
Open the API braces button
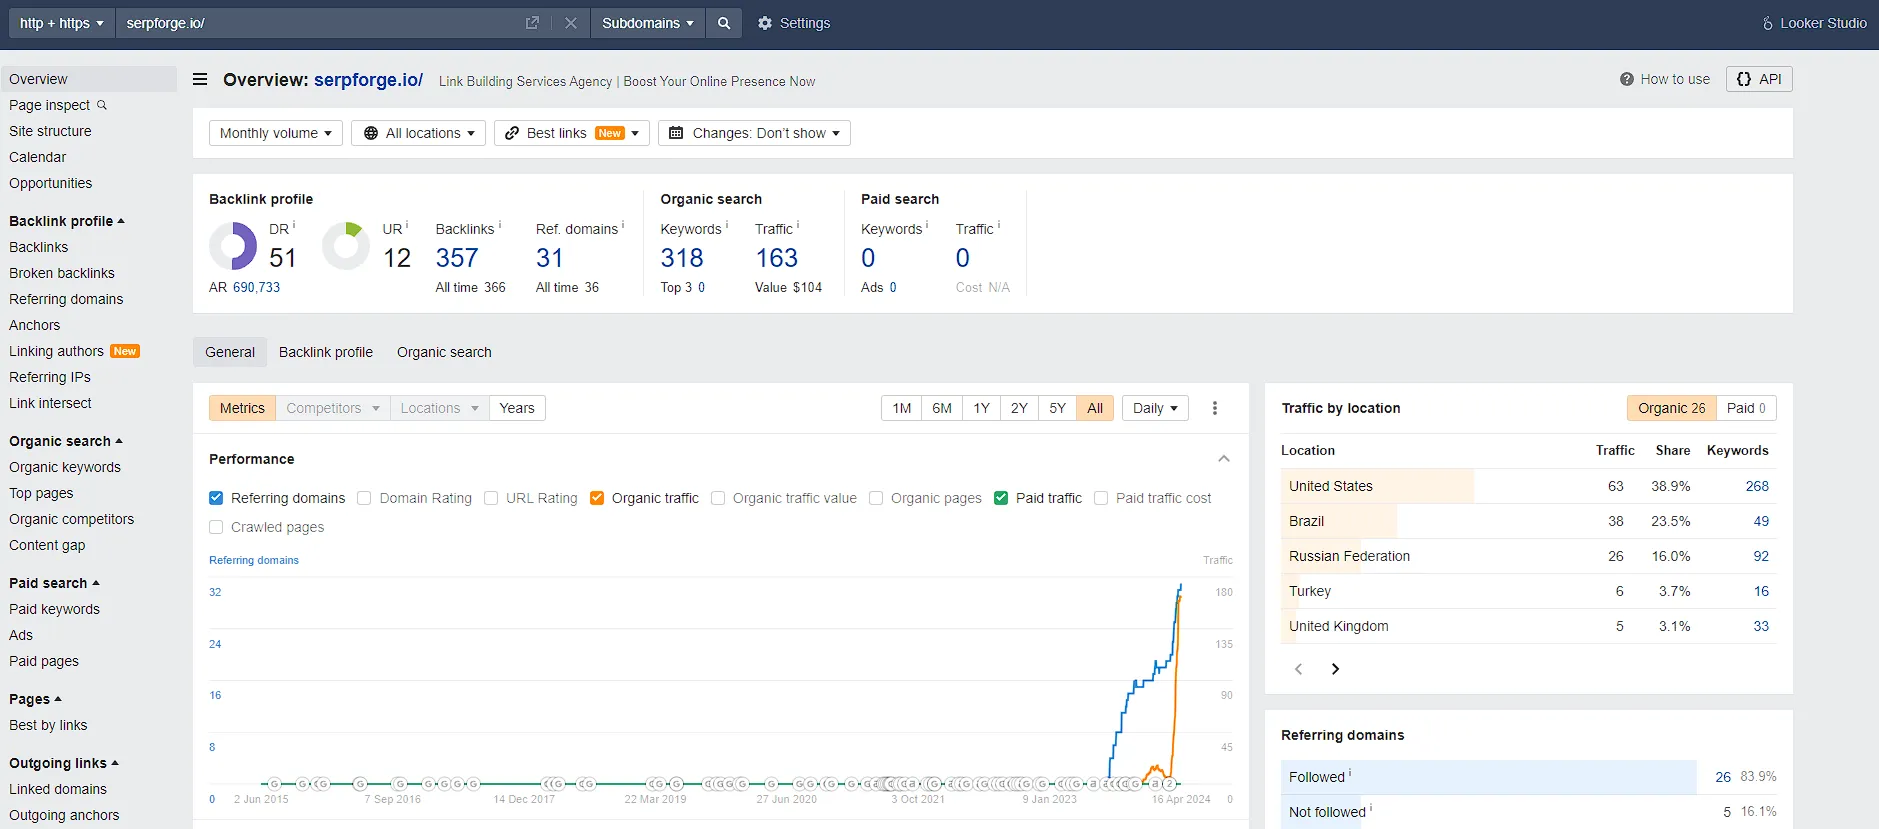[1759, 79]
